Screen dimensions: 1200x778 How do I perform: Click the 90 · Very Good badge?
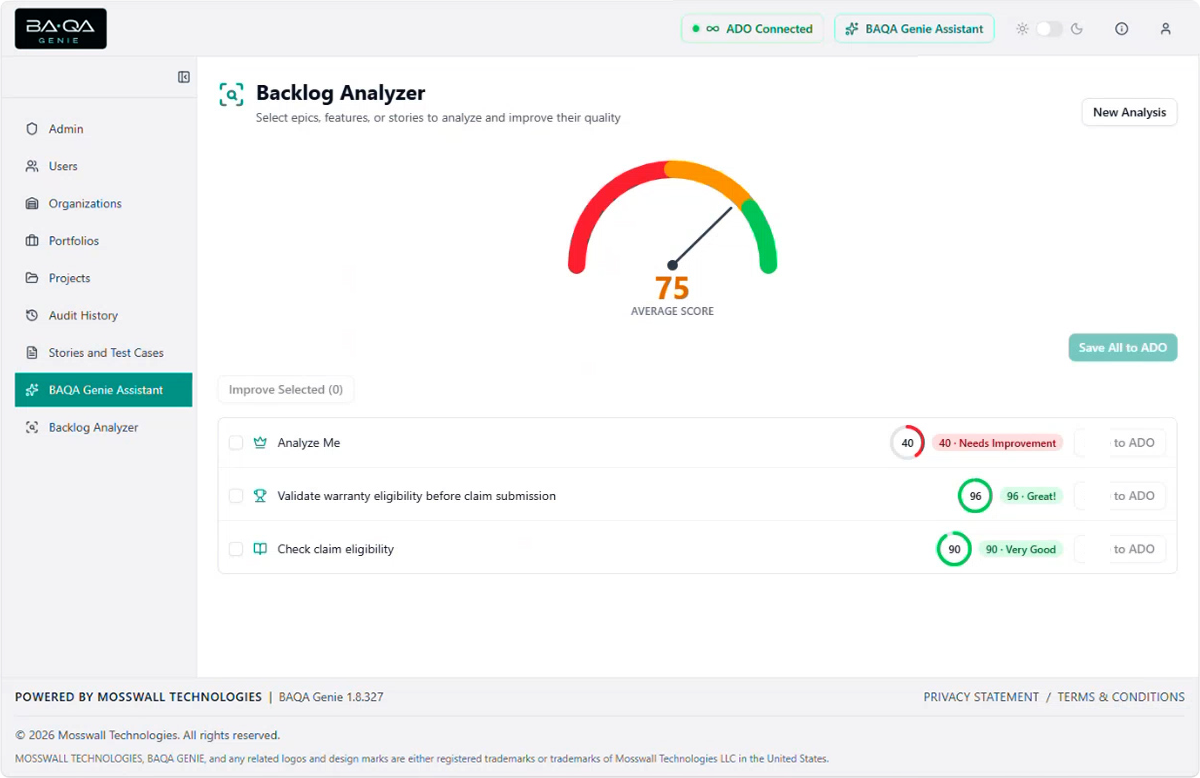(1021, 549)
